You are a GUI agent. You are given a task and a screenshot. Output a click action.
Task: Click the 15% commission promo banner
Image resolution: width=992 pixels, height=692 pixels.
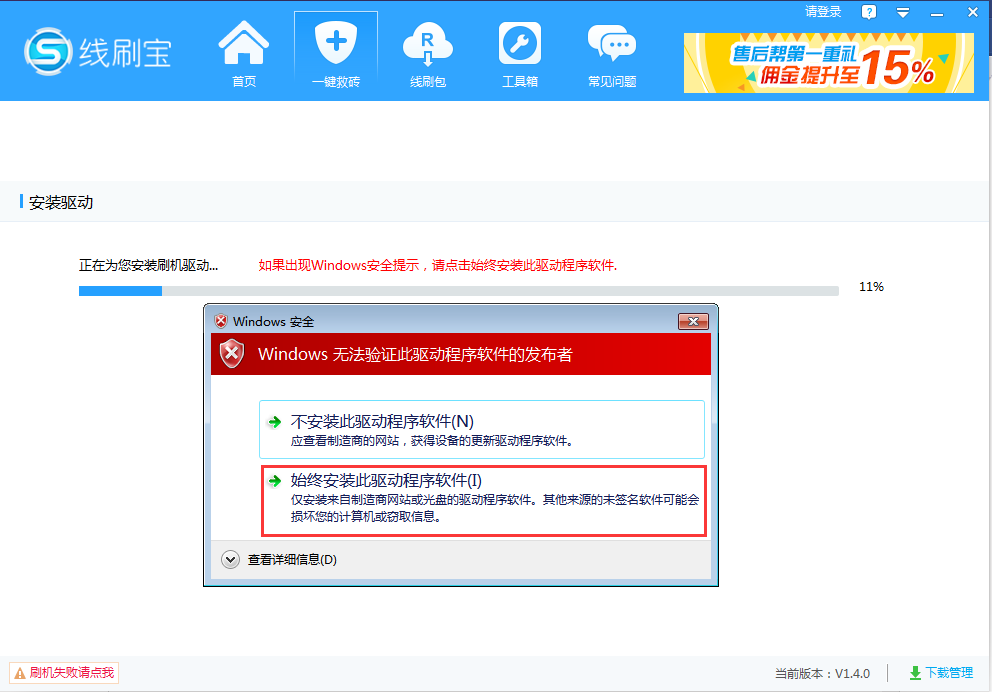coord(828,63)
